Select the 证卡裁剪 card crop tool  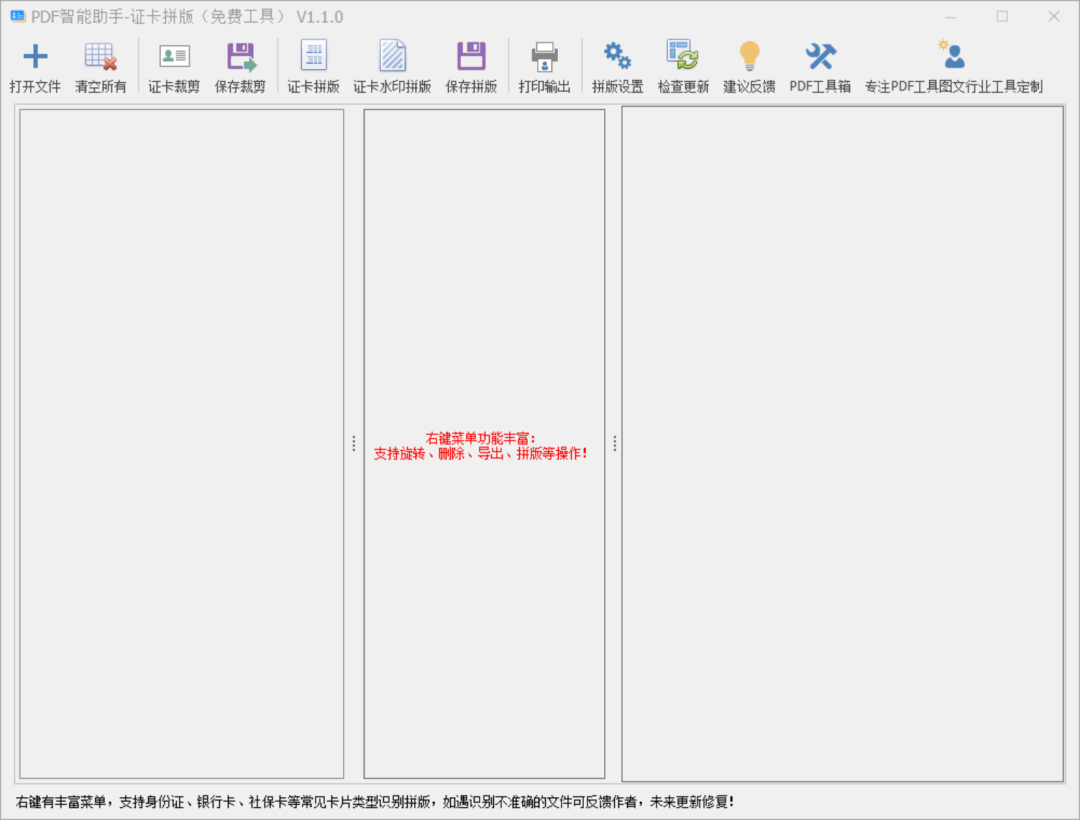[x=174, y=57]
